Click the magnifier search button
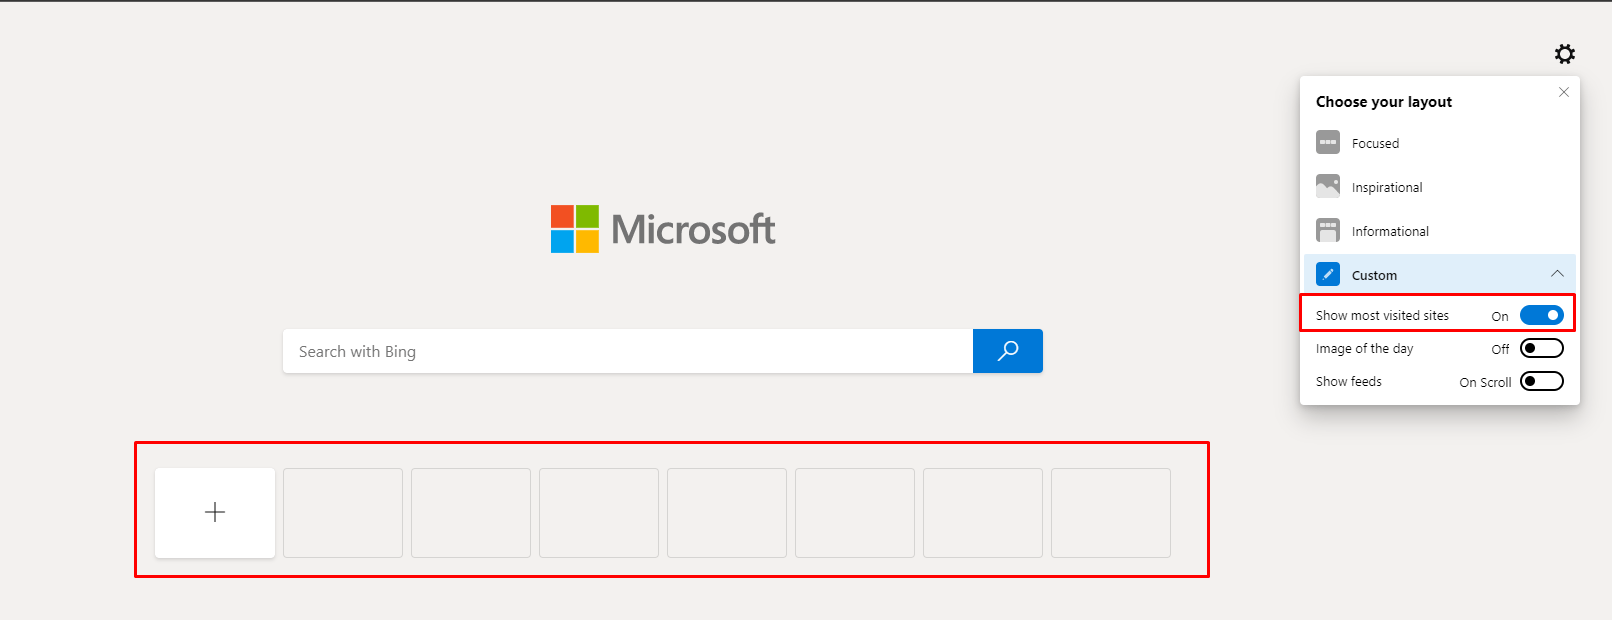The height and width of the screenshot is (620, 1612). pos(1008,351)
